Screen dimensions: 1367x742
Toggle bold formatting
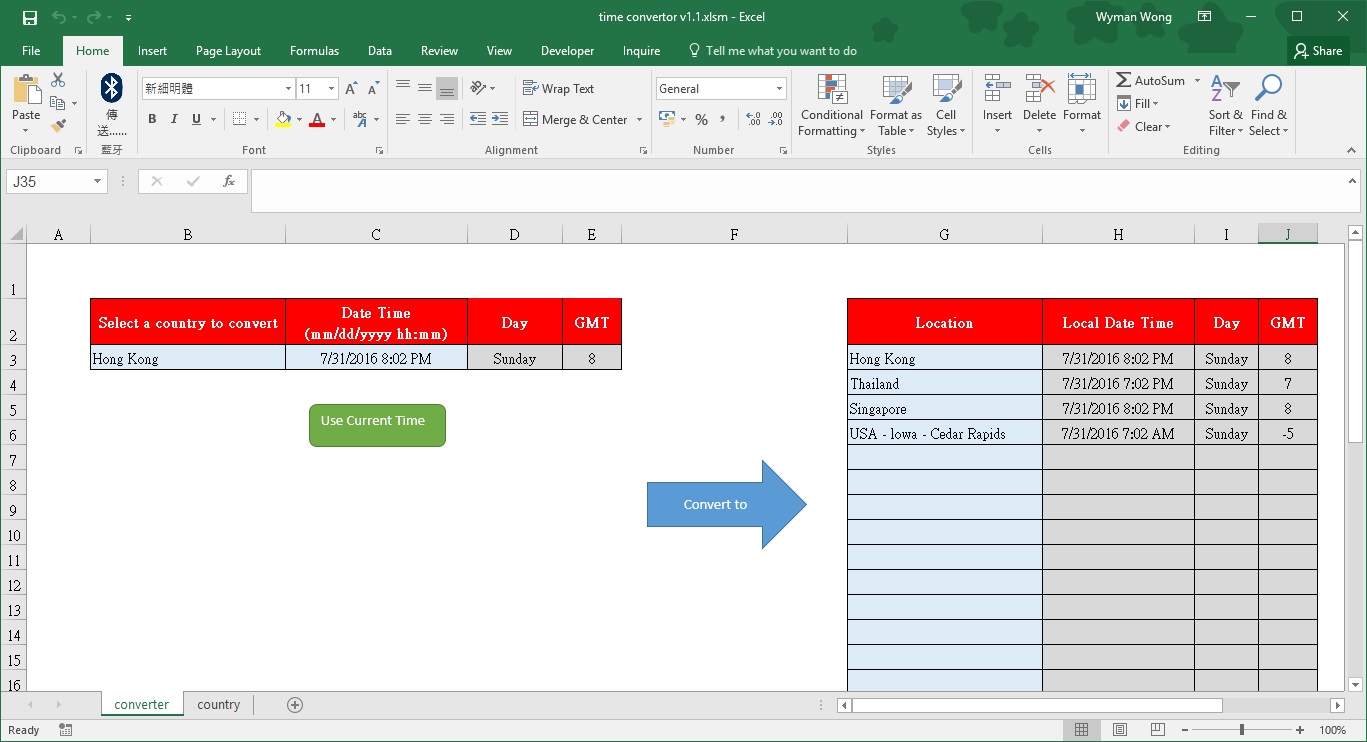[151, 119]
